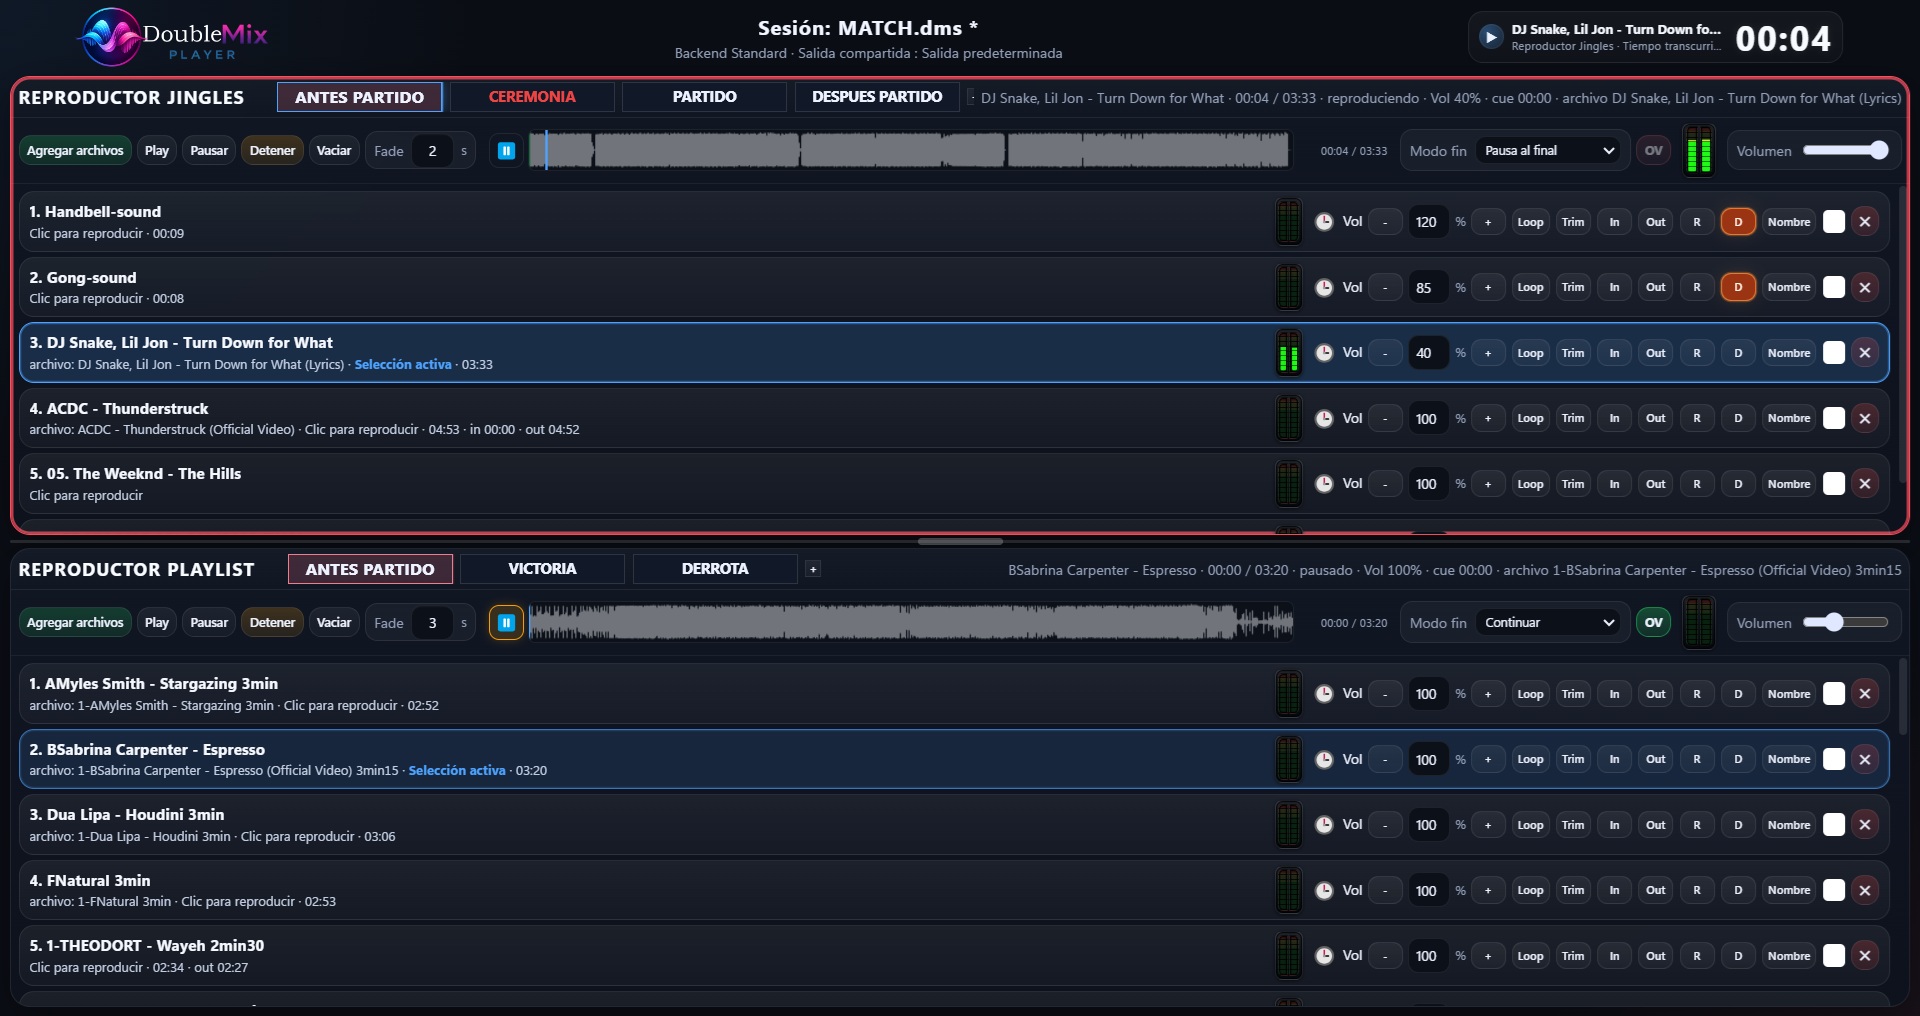Screen dimensions: 1920x1016
Task: Increase Handbell-sound volume with plus
Action: click(1488, 222)
